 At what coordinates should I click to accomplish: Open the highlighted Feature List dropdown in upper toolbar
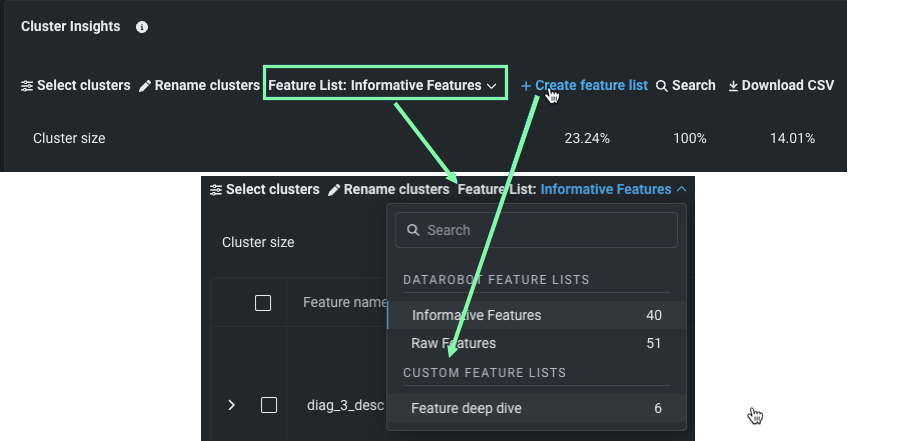tap(384, 85)
